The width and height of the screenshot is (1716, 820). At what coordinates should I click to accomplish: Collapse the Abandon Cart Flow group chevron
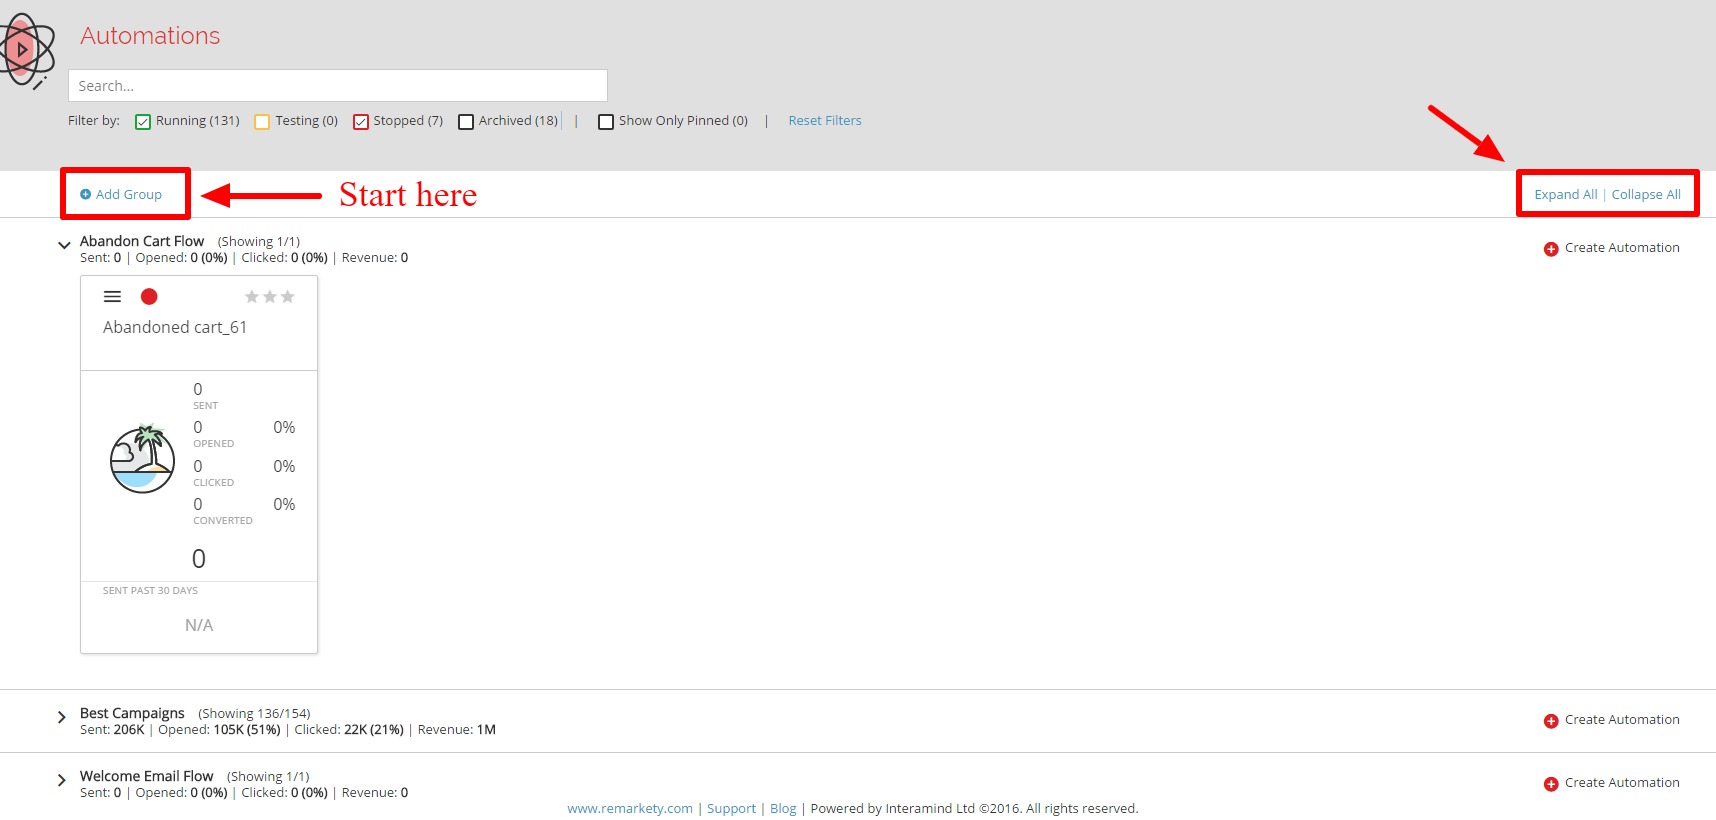(64, 245)
